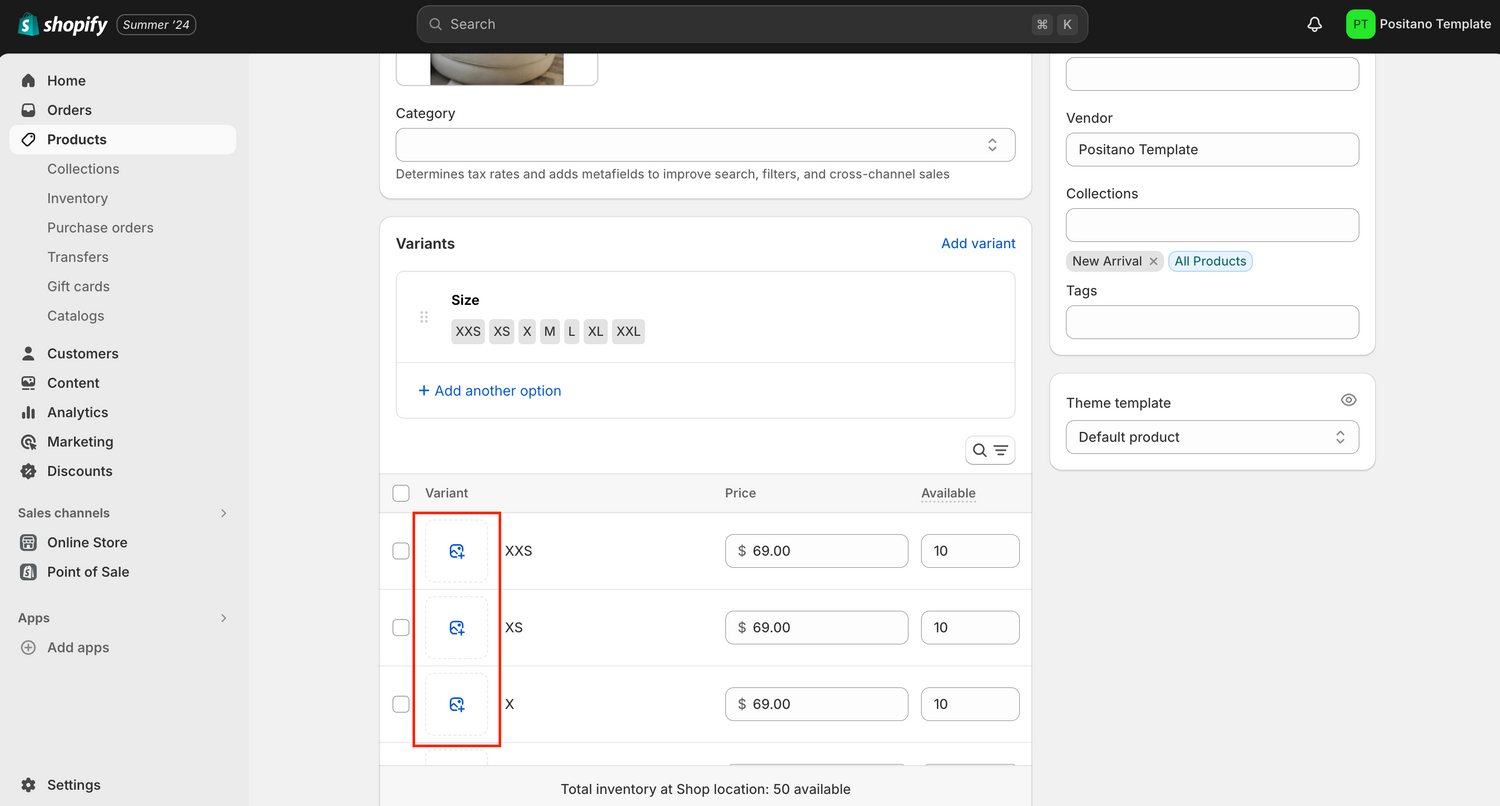Open variant search and filter button
This screenshot has height=806, width=1500.
[x=990, y=450]
